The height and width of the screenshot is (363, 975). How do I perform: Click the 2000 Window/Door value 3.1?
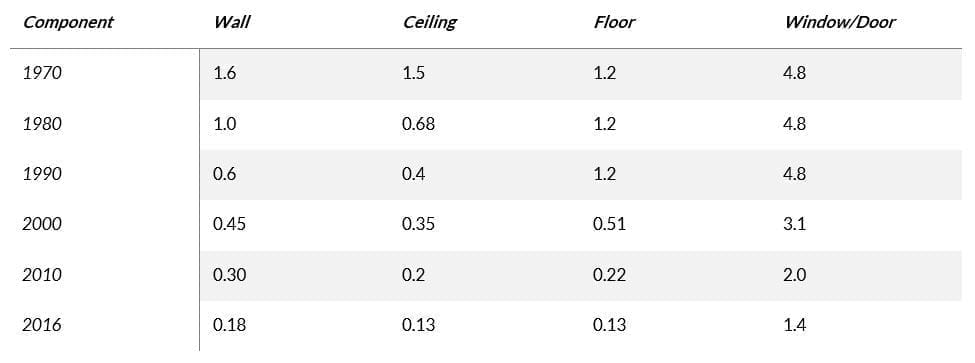(x=795, y=224)
